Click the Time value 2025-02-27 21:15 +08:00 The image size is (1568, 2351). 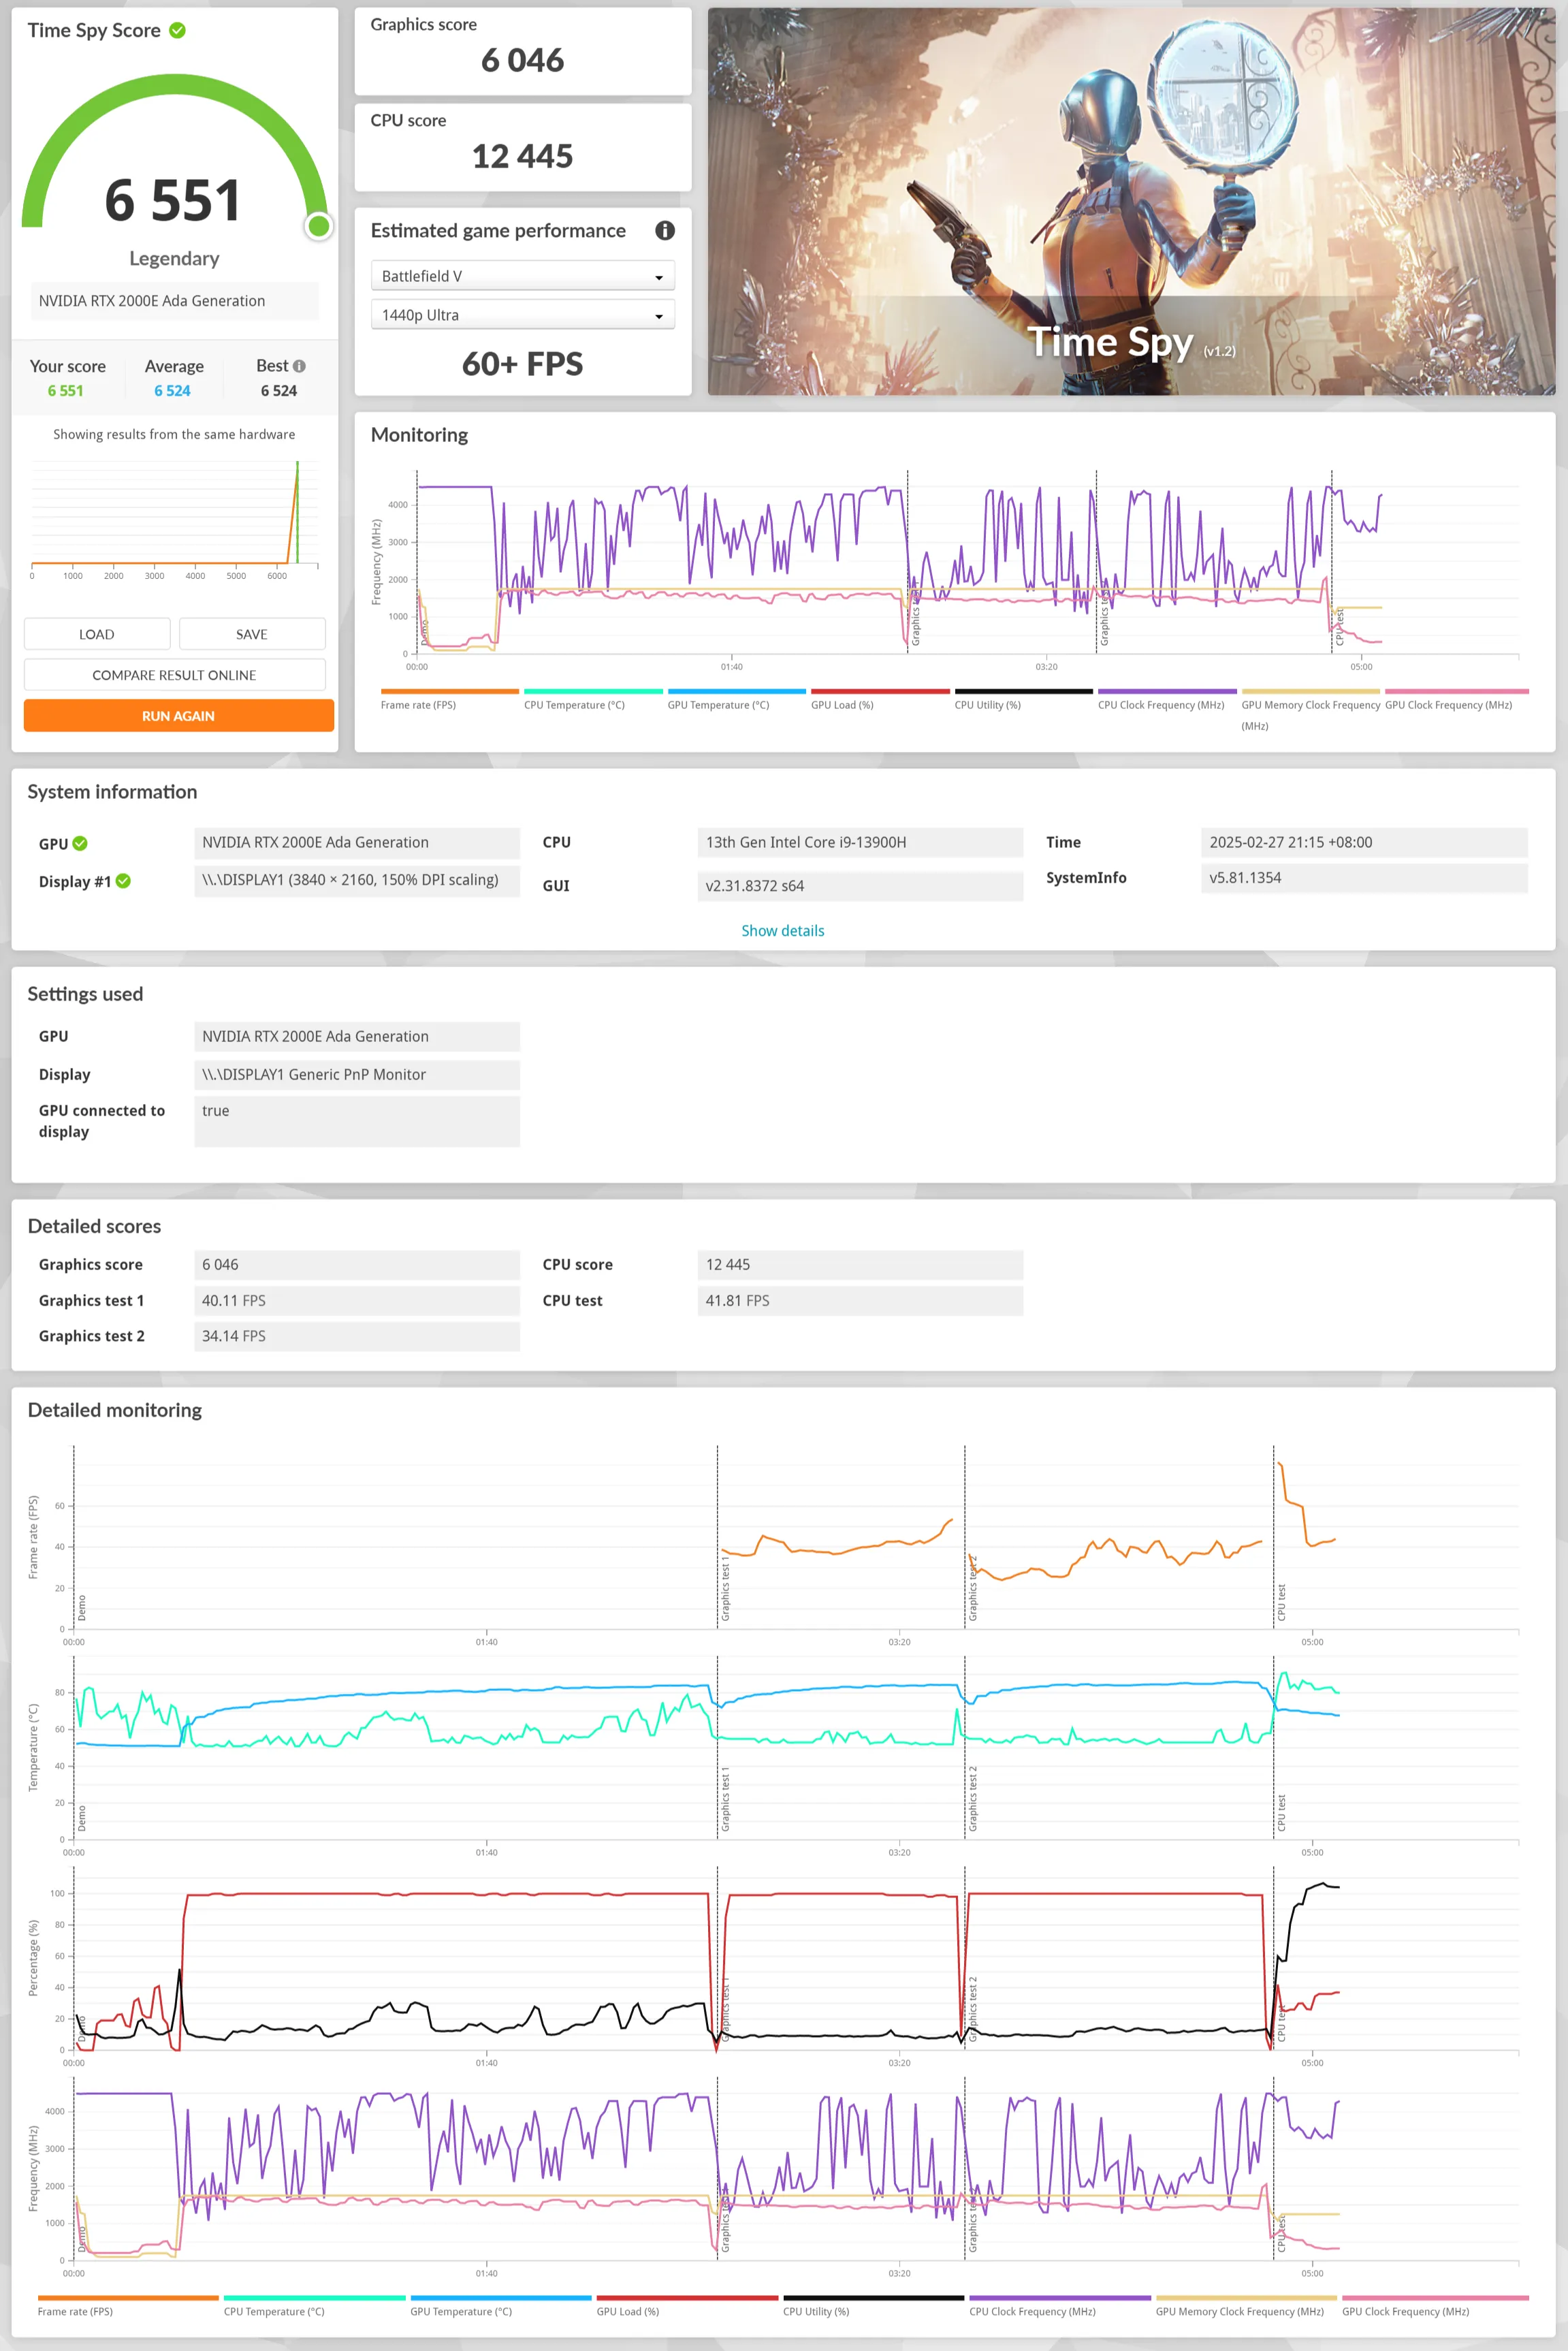coord(1364,842)
